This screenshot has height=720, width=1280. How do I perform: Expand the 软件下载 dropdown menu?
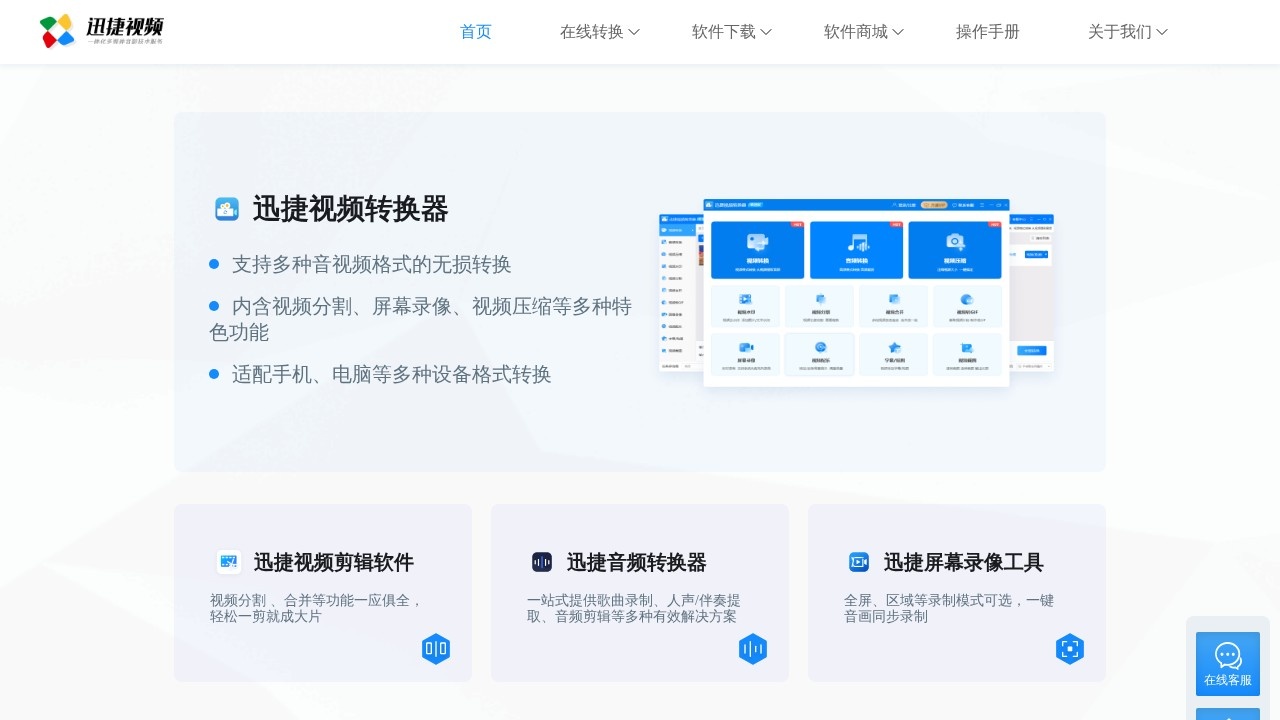pyautogui.click(x=731, y=31)
